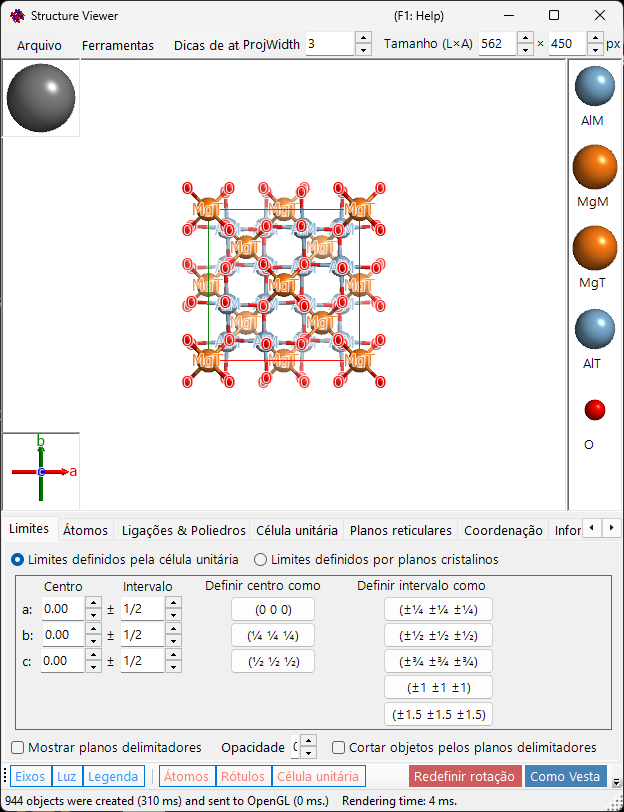Increase the a: Intervalo value
Image resolution: width=624 pixels, height=812 pixels.
coord(173,603)
